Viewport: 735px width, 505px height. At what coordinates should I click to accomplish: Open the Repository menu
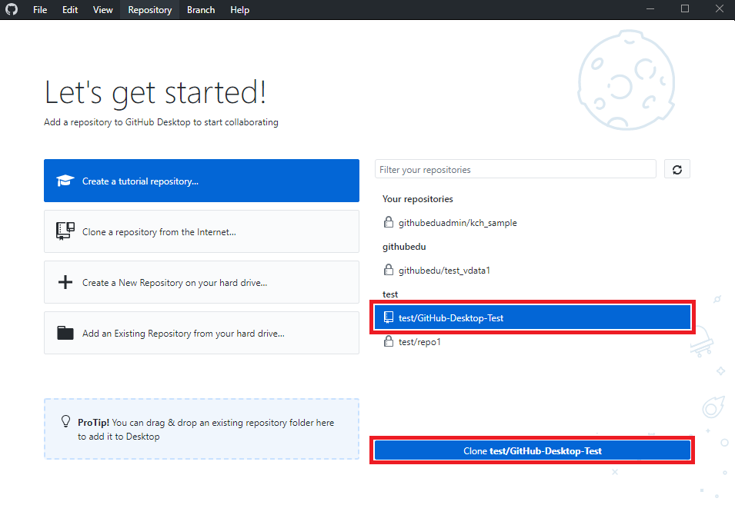(150, 9)
